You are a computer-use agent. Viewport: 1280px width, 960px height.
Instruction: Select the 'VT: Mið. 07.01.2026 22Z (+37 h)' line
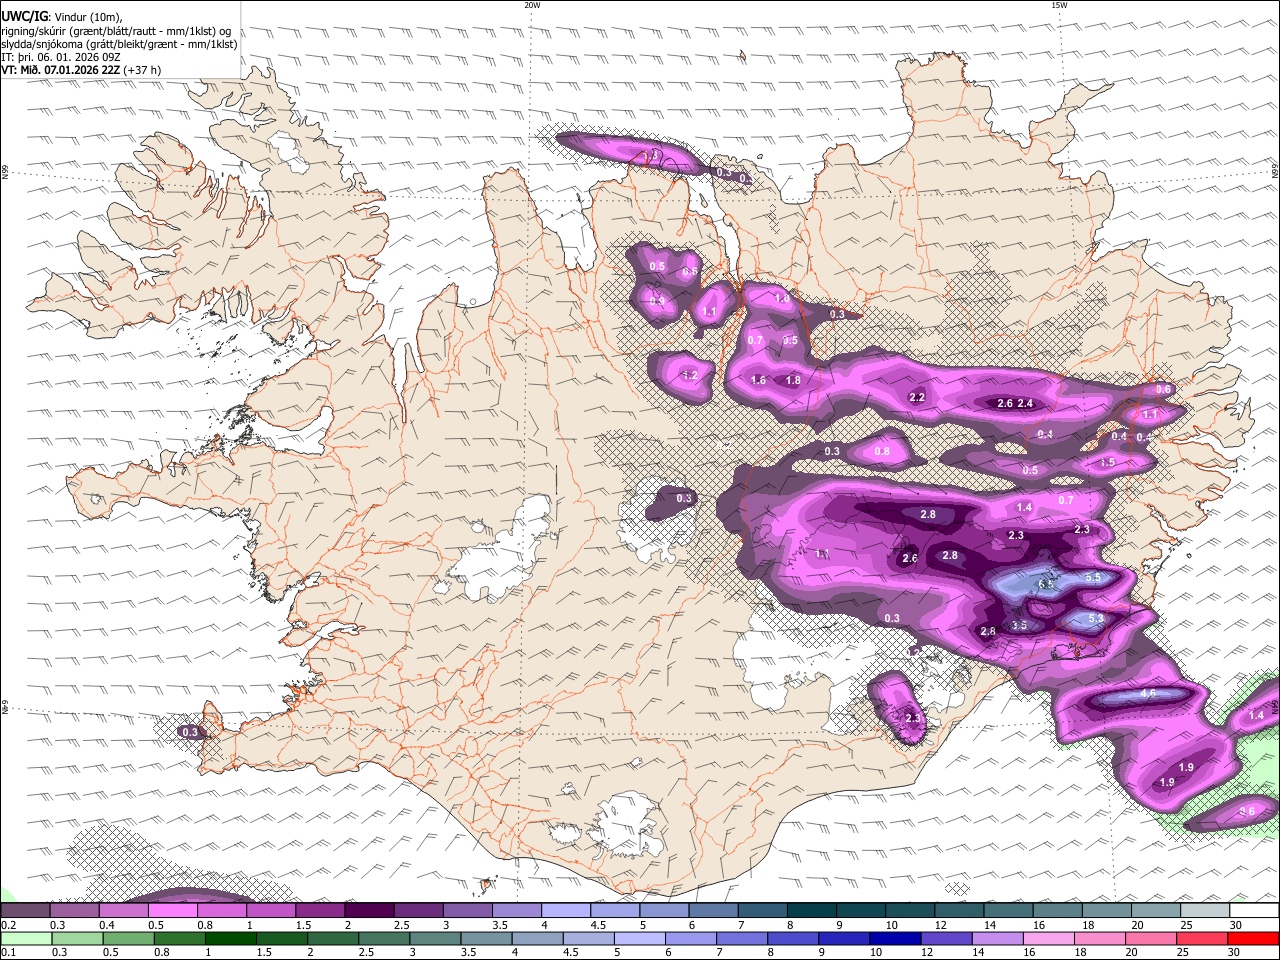tap(81, 70)
